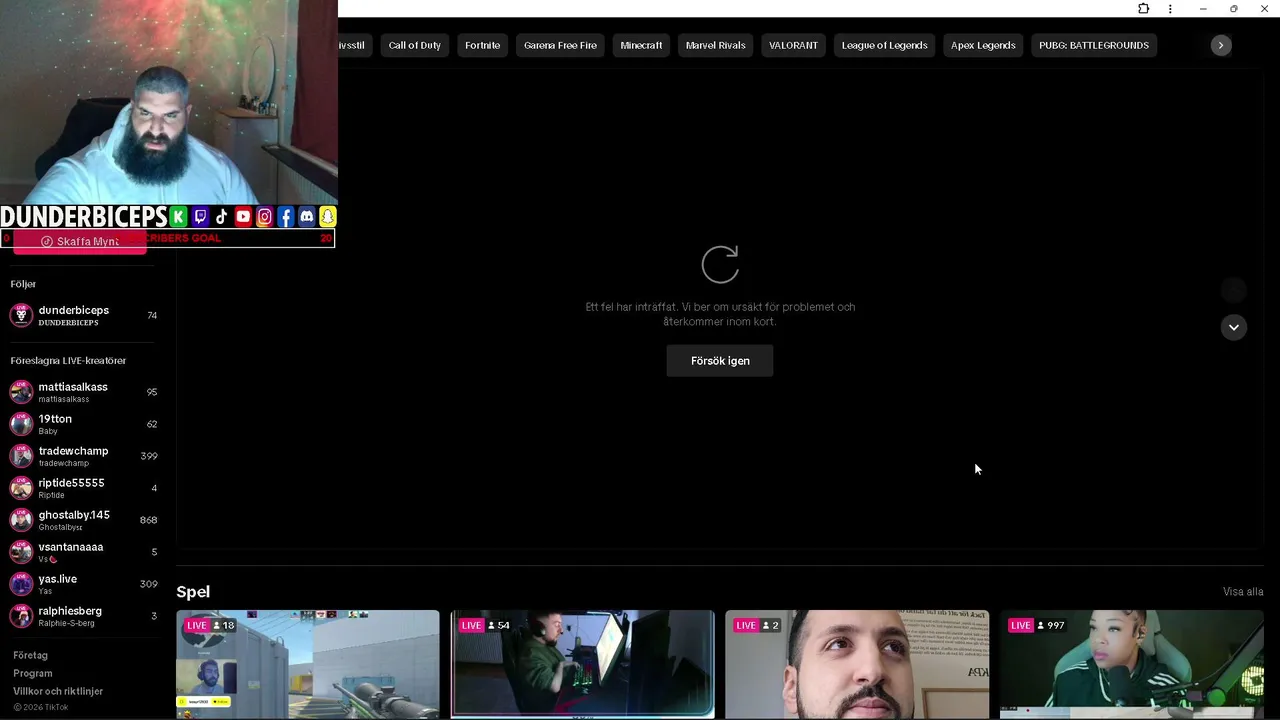Viewport: 1280px width, 720px height.
Task: Click the Kick logo in the stream overlay
Action: pyautogui.click(x=178, y=217)
